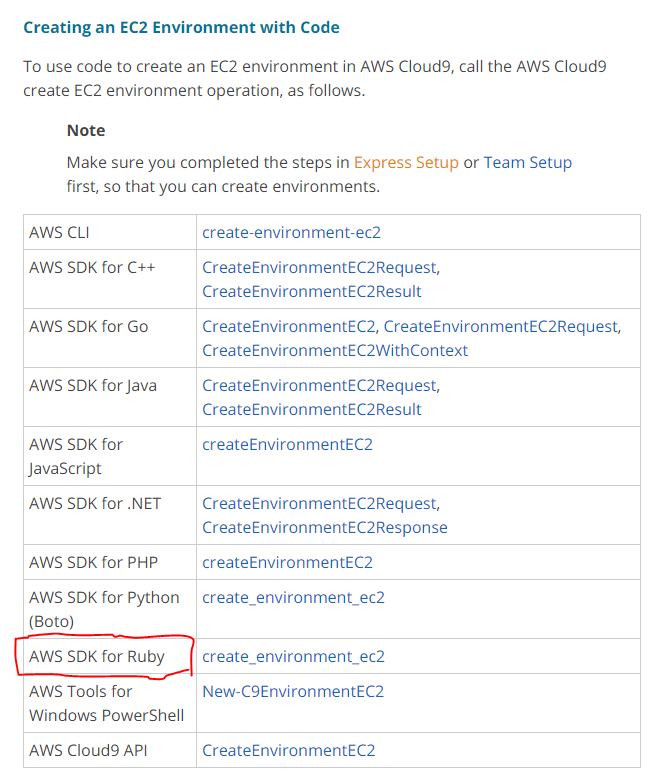This screenshot has height=777, width=662.
Task: Open the CreateEnvironmentEC2WithContext link
Action: pos(335,350)
